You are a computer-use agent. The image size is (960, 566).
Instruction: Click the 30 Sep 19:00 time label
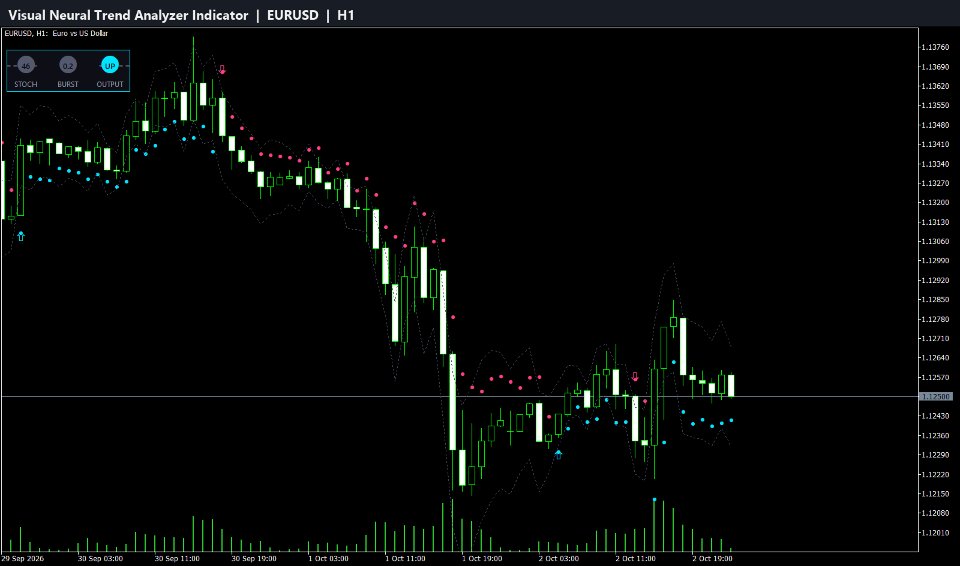[254, 559]
